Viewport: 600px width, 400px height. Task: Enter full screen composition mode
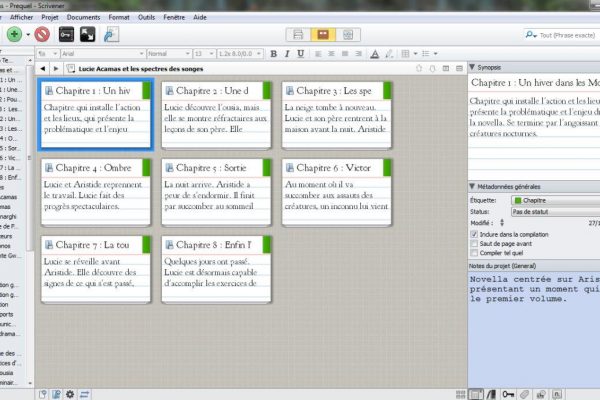coord(87,33)
